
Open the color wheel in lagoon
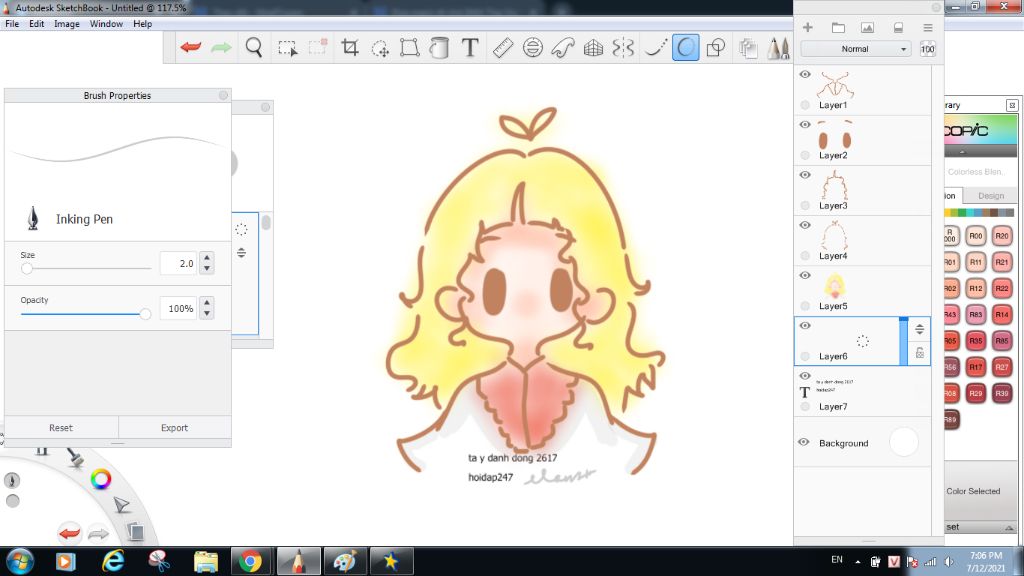tap(101, 479)
